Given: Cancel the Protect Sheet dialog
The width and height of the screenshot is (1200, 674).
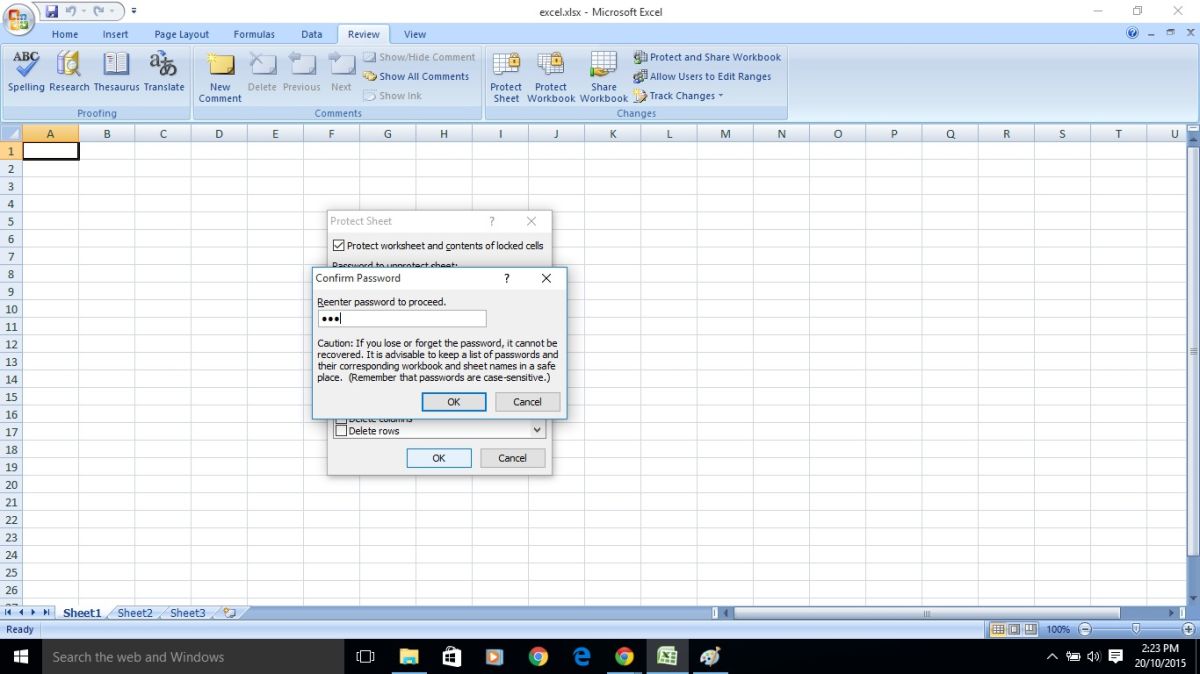Looking at the screenshot, I should [x=511, y=457].
